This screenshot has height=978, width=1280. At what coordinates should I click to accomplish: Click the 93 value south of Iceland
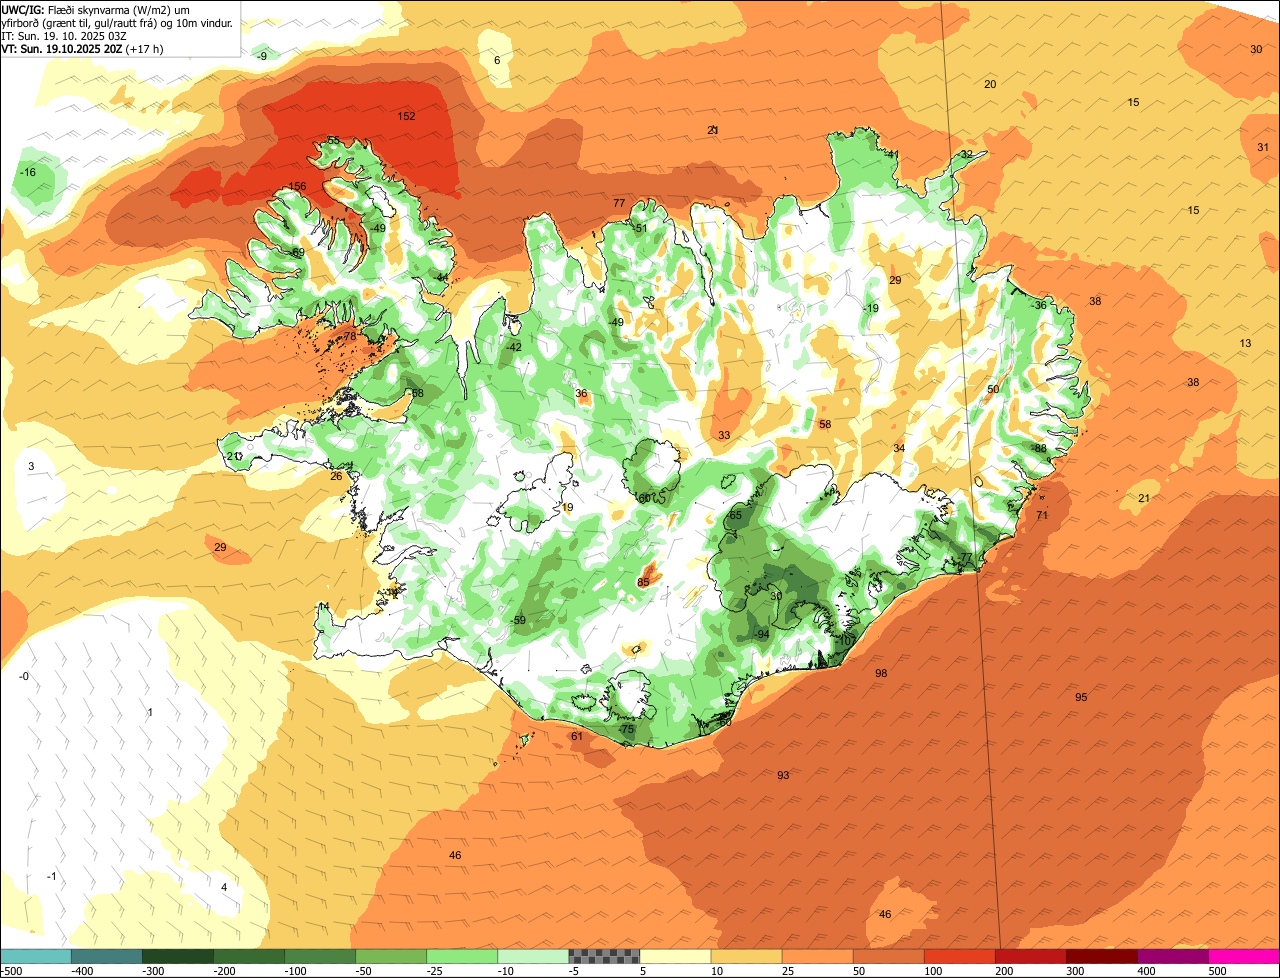[x=783, y=776]
